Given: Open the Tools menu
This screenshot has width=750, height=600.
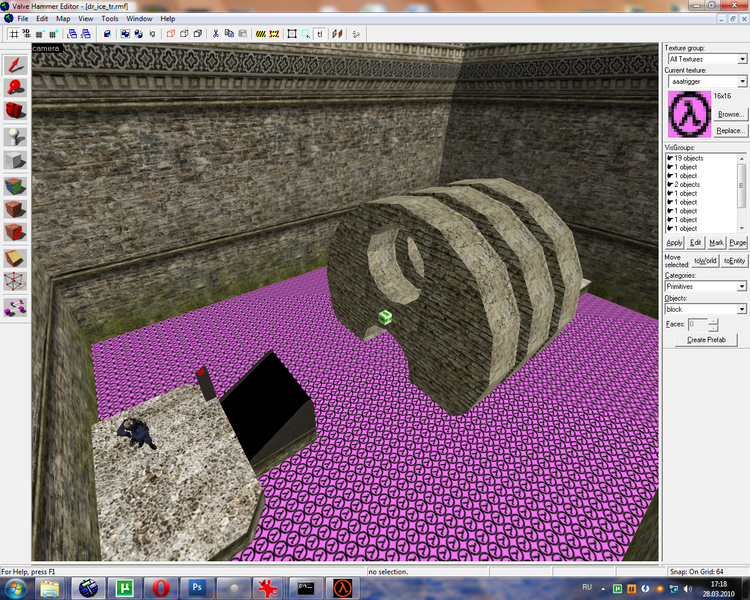Looking at the screenshot, I should click(x=110, y=19).
